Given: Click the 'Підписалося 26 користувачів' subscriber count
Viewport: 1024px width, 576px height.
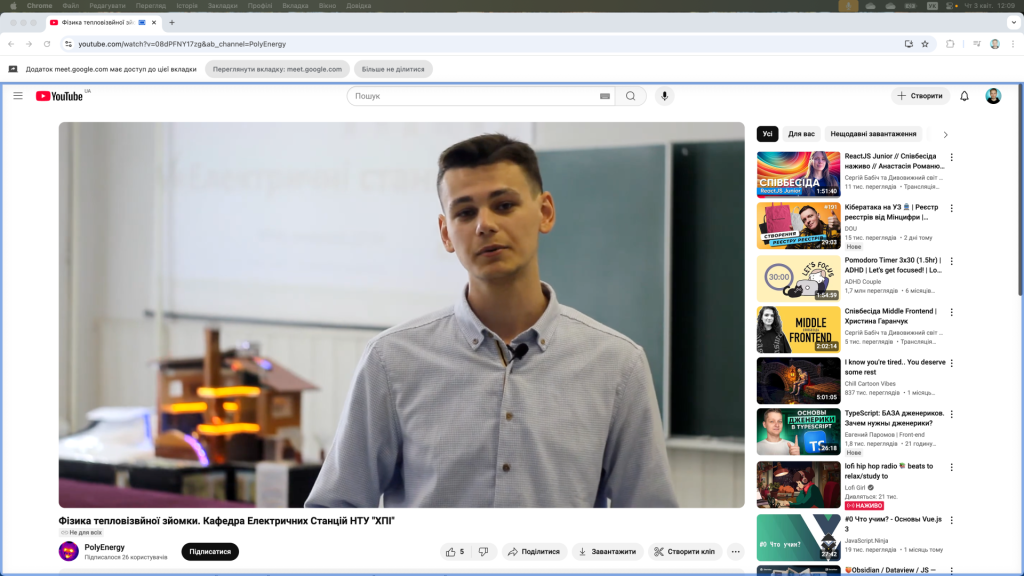Looking at the screenshot, I should click(126, 558).
